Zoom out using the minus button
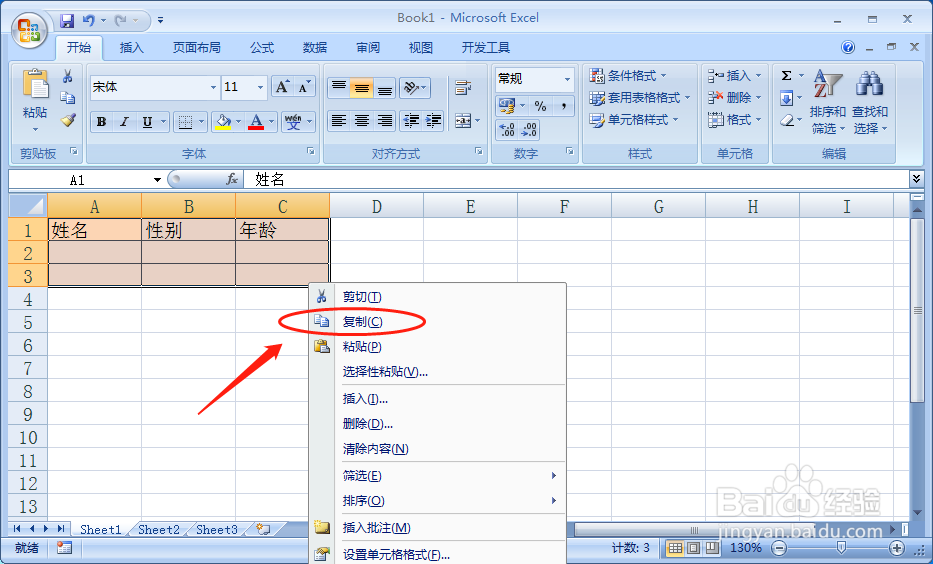 pyautogui.click(x=779, y=548)
